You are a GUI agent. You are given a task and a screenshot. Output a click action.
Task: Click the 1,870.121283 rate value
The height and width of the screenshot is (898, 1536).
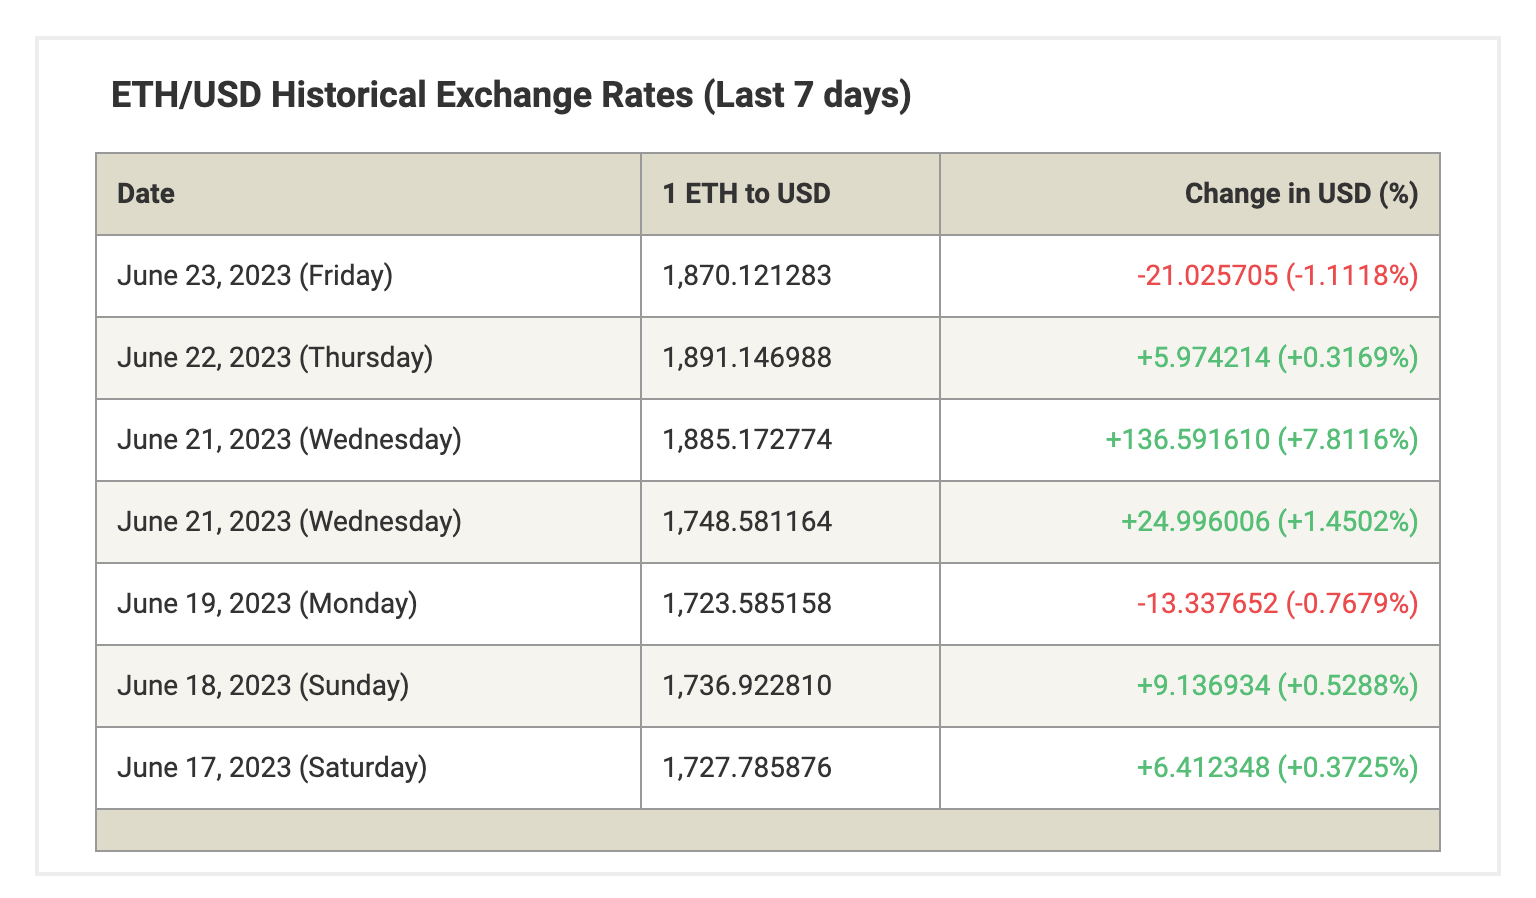pos(747,276)
